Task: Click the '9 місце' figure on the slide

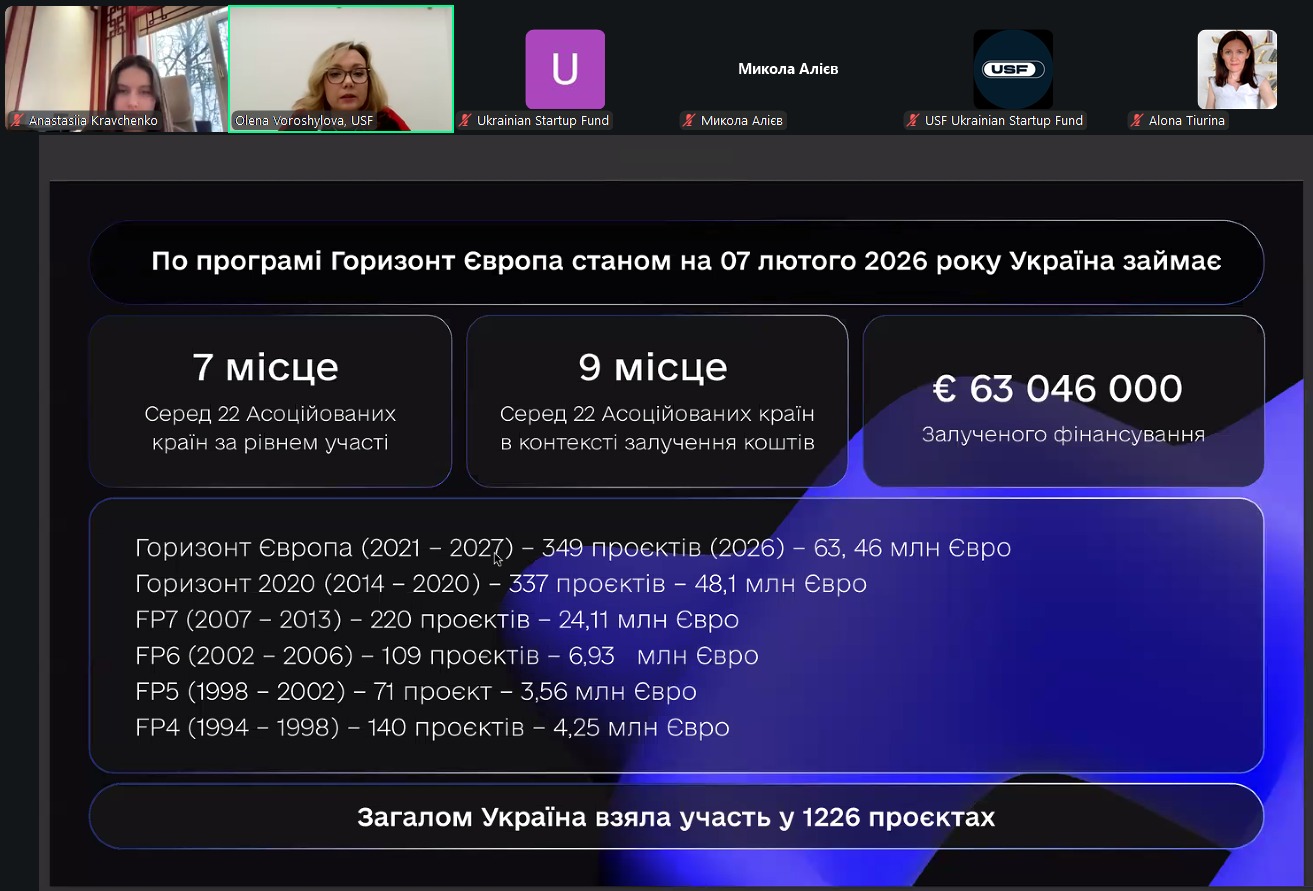Action: (653, 367)
